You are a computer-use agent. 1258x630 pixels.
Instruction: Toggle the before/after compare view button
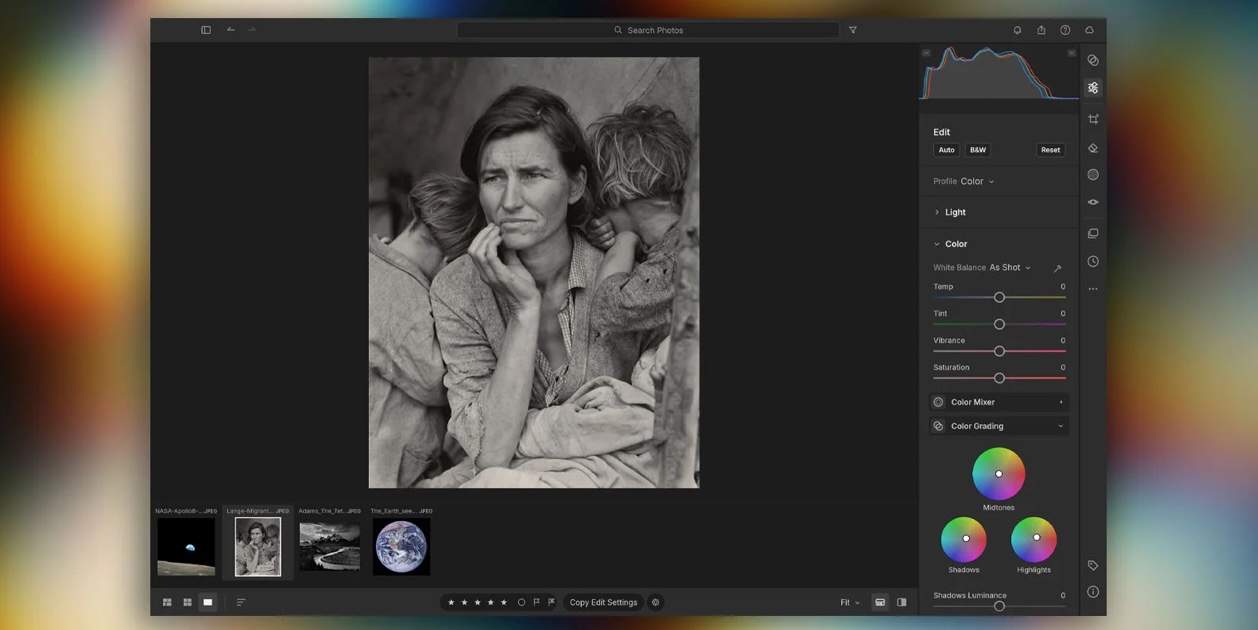tap(902, 602)
